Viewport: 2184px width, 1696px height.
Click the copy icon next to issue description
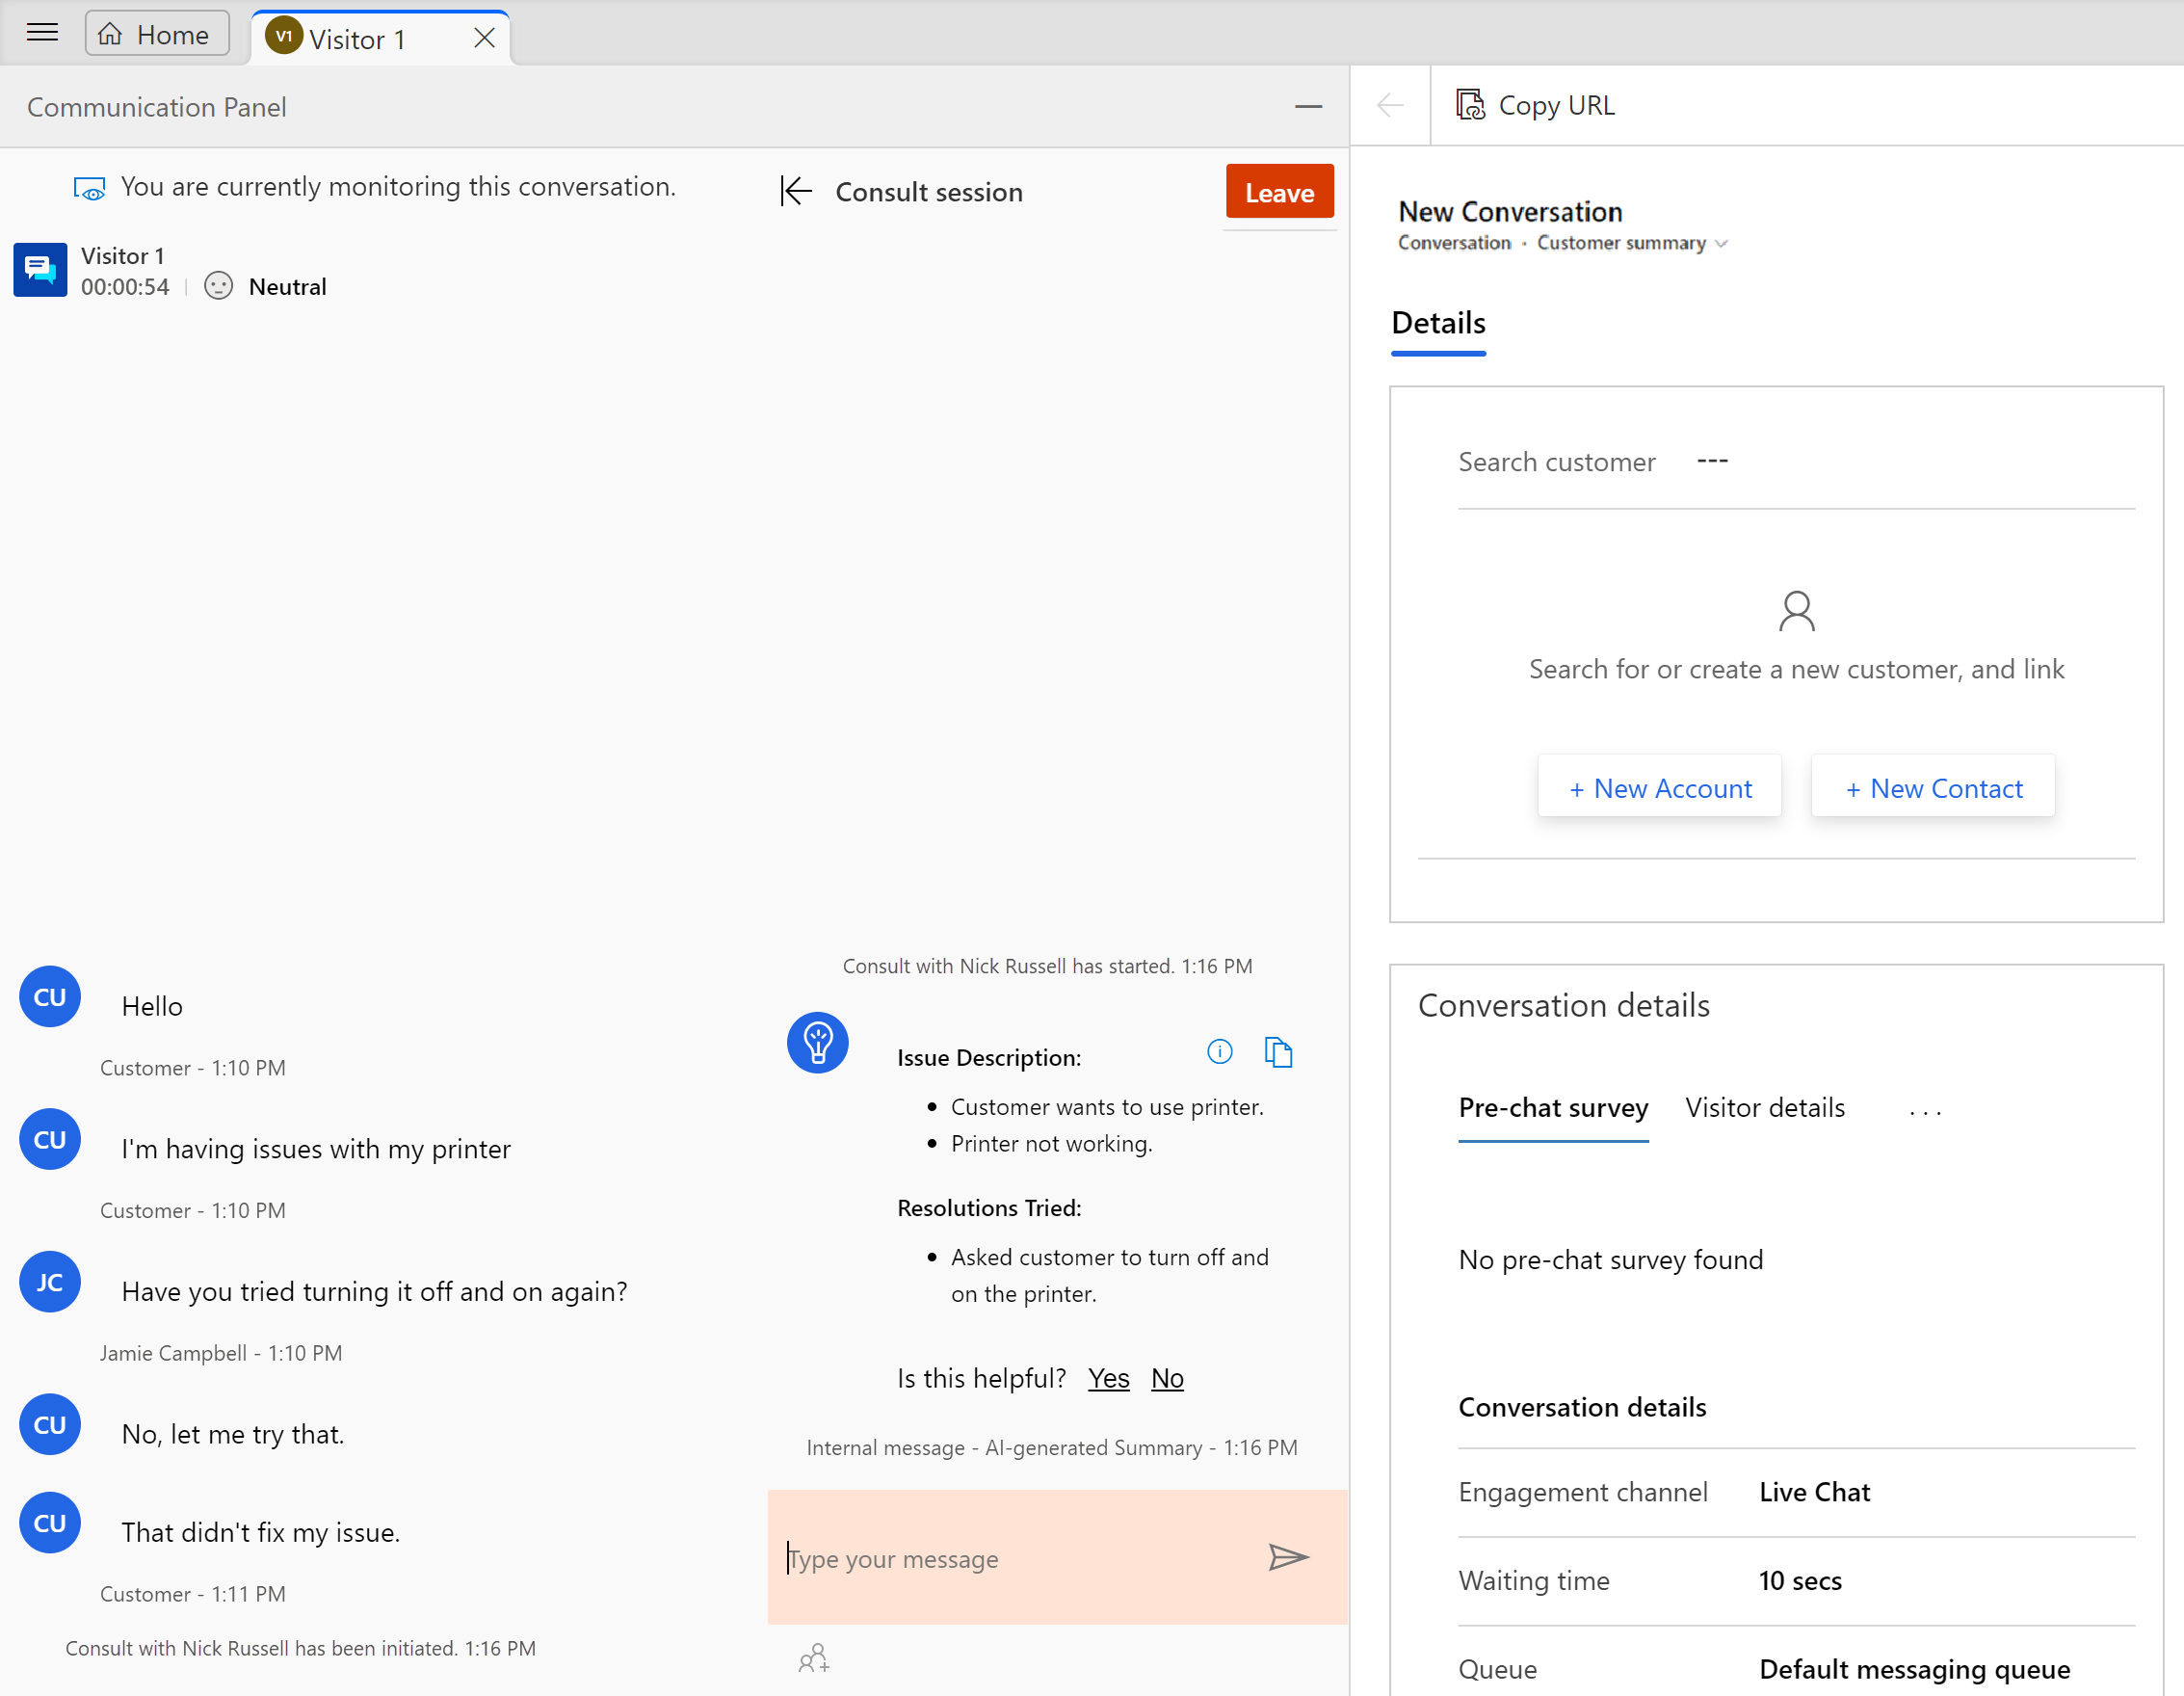pos(1280,1052)
